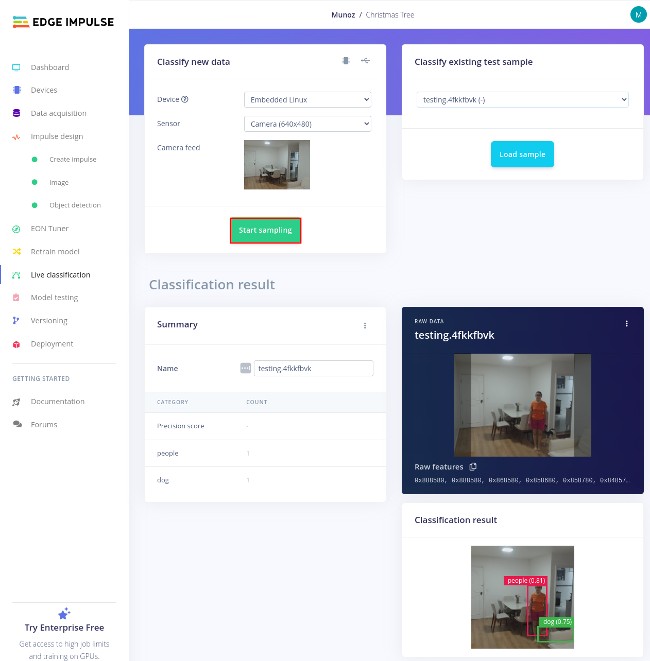Open the test sample selector dropdown

tap(522, 100)
